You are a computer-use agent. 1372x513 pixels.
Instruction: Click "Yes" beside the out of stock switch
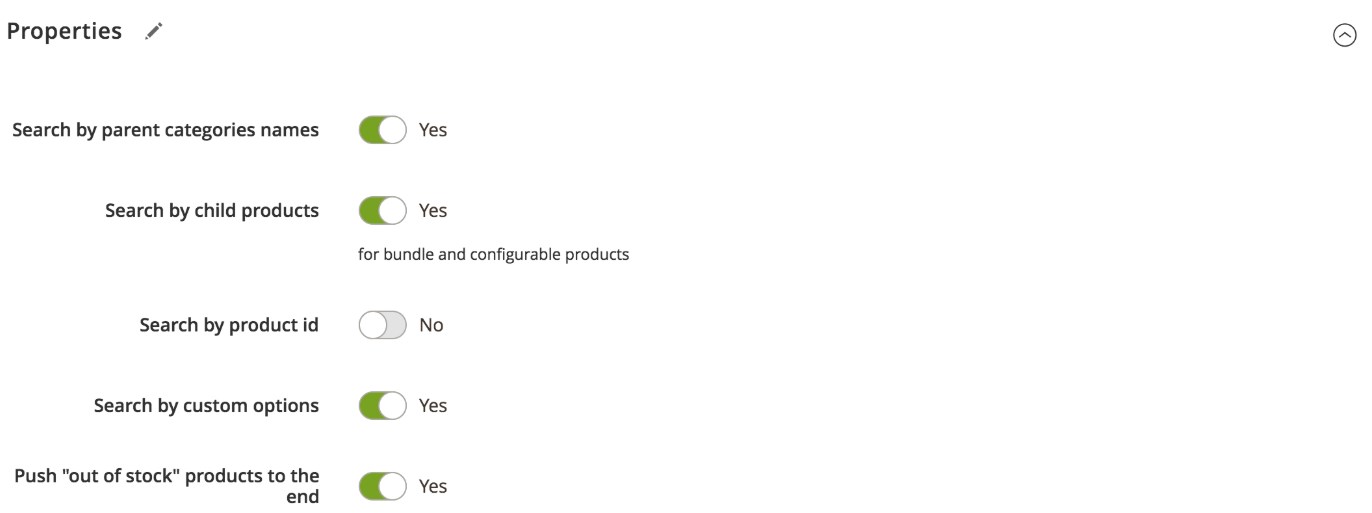coord(433,487)
